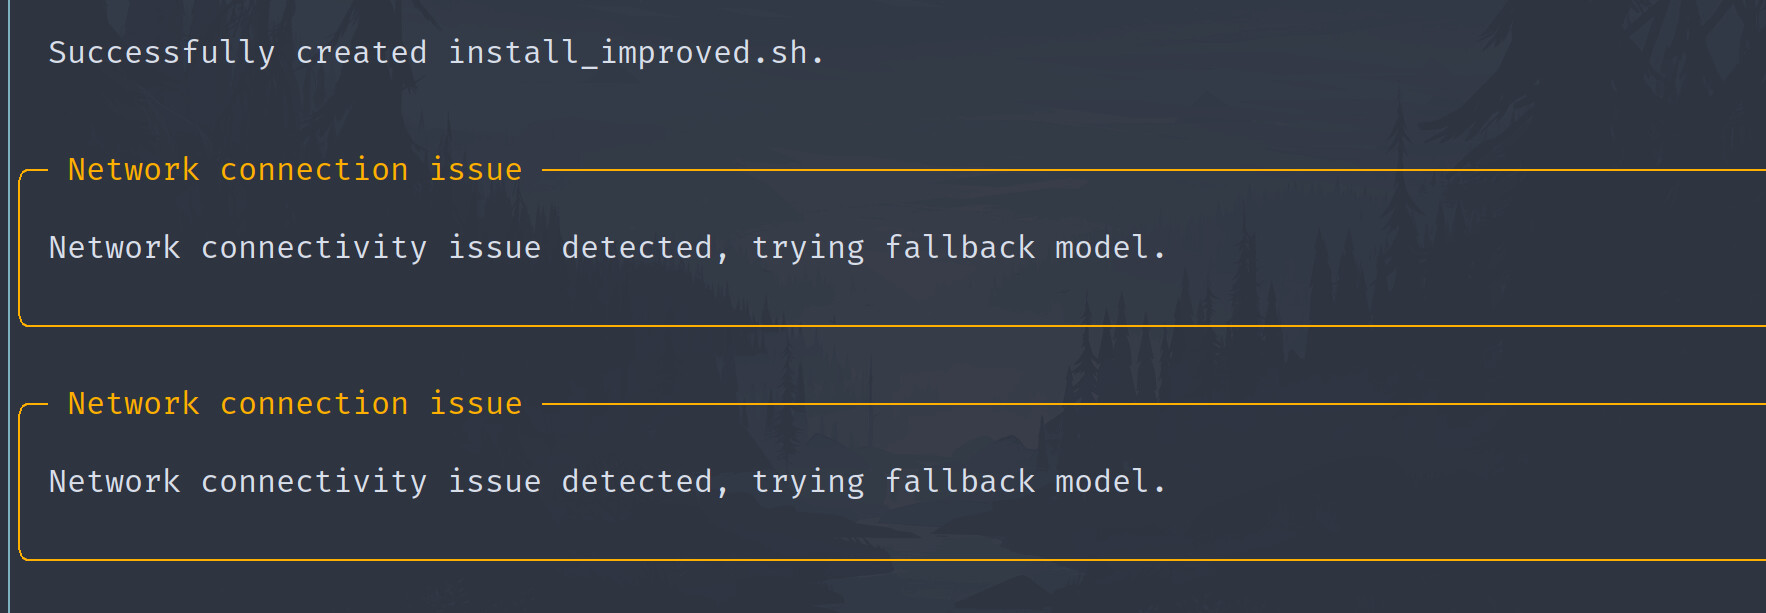This screenshot has width=1766, height=613.
Task: Click the word "connection" in the lower orange title
Action: coord(314,404)
